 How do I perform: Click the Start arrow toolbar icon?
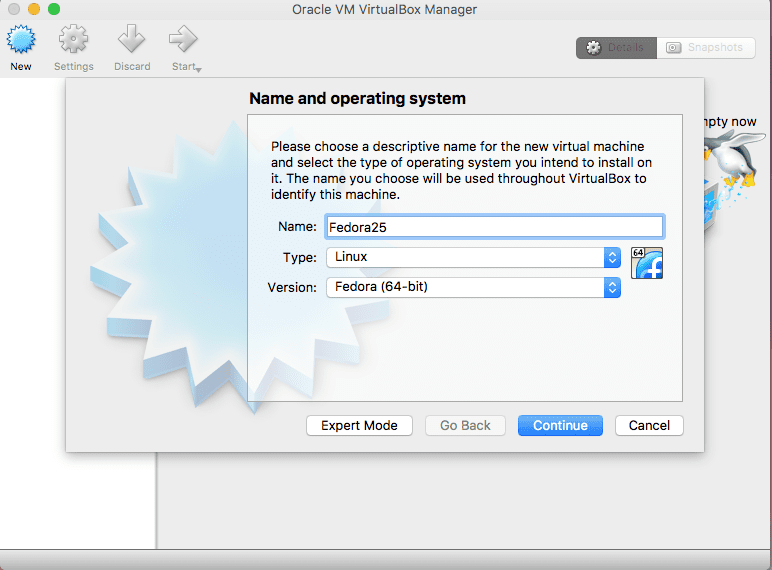183,39
